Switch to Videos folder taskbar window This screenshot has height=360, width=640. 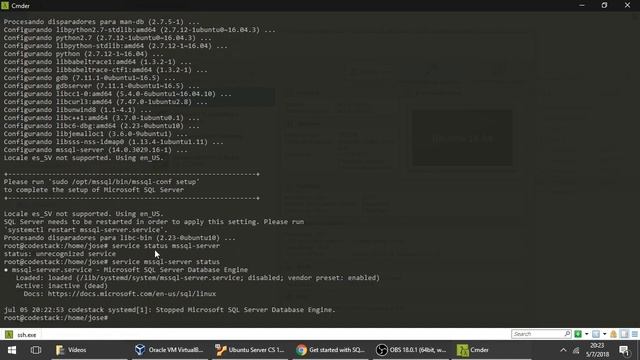(89, 350)
